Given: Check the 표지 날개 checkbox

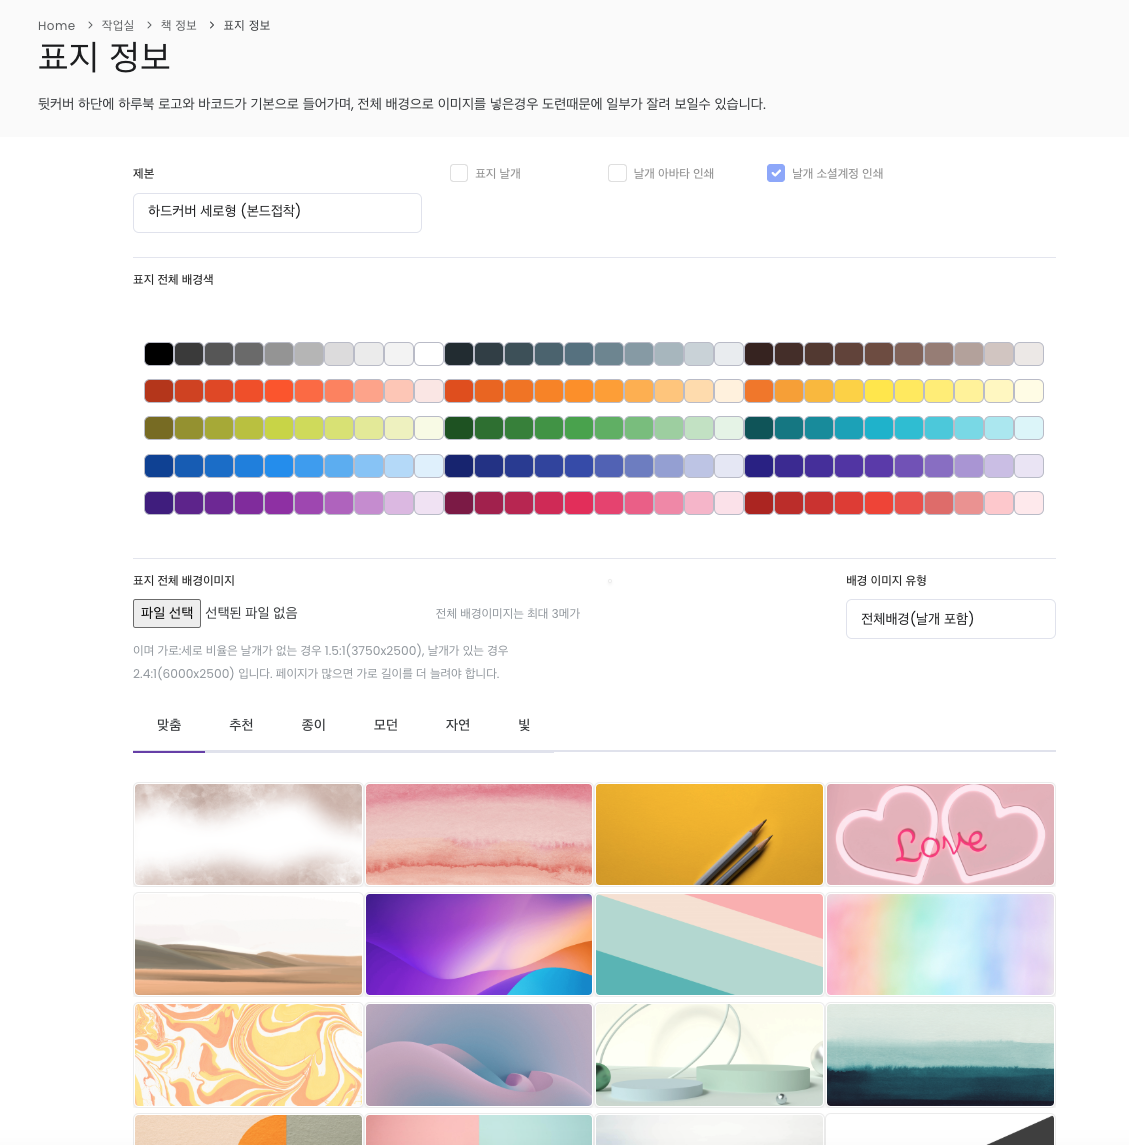Looking at the screenshot, I should pyautogui.click(x=459, y=173).
